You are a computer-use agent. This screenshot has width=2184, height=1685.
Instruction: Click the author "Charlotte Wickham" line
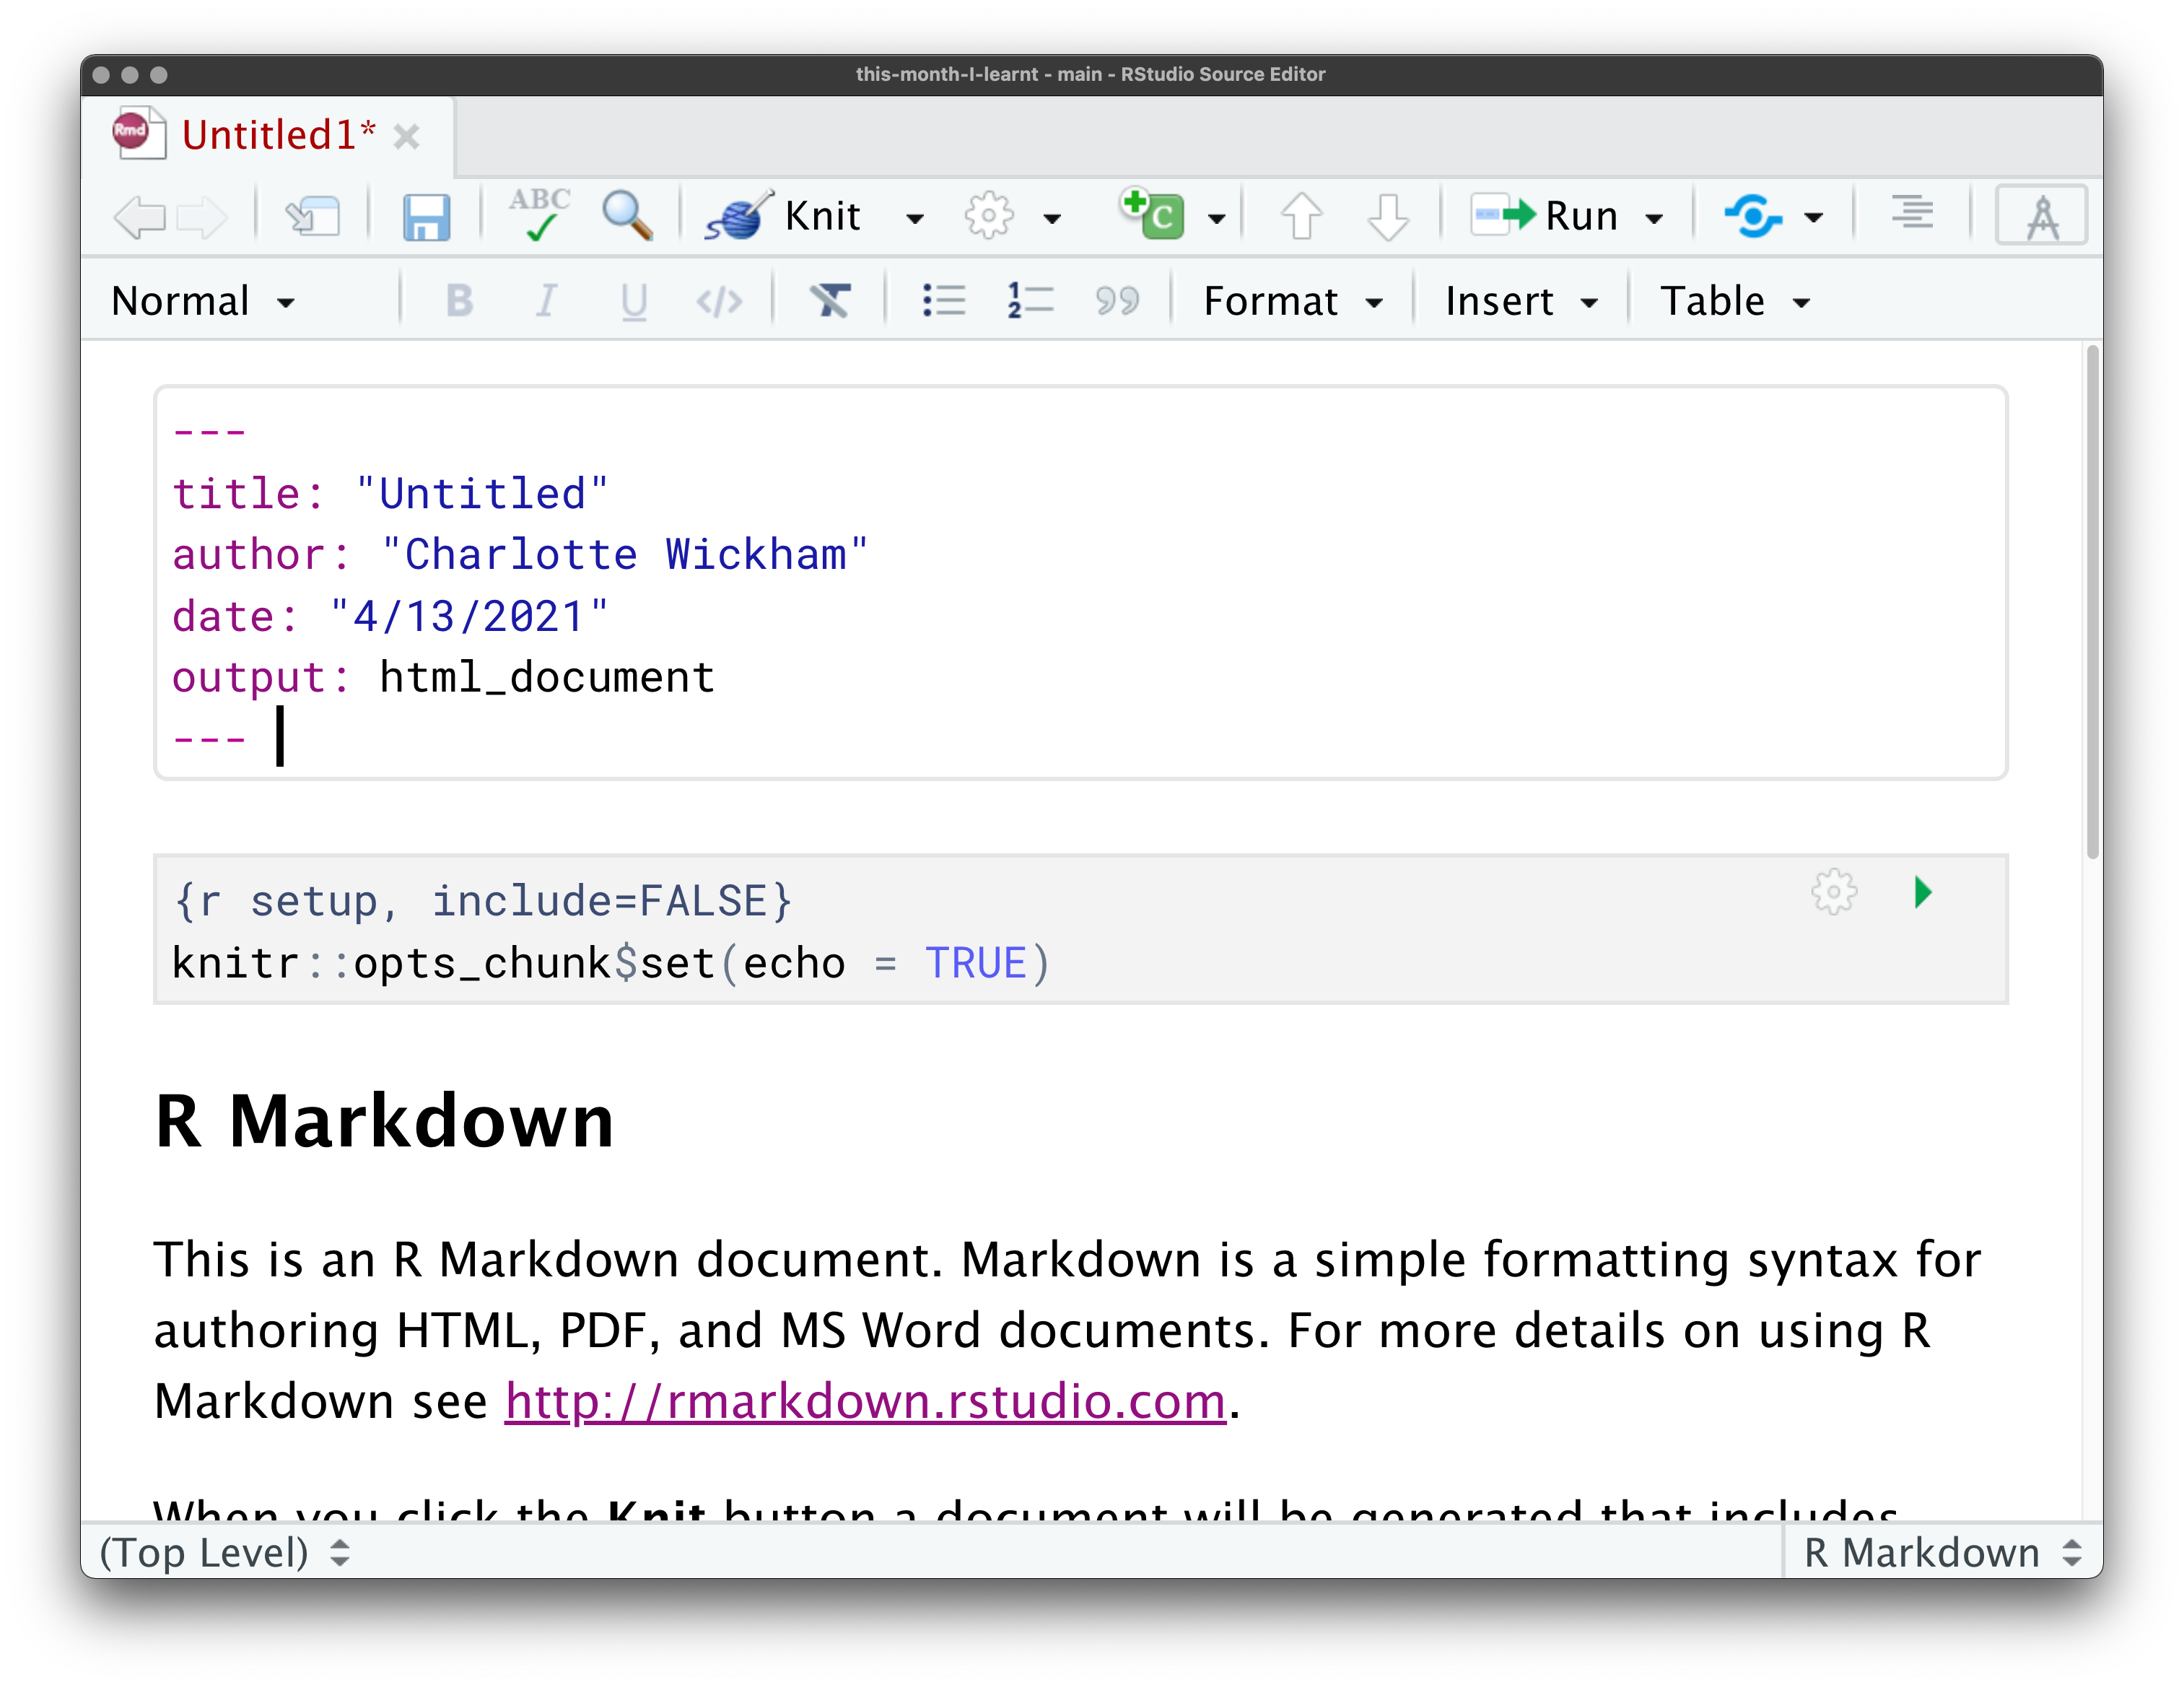coord(520,555)
